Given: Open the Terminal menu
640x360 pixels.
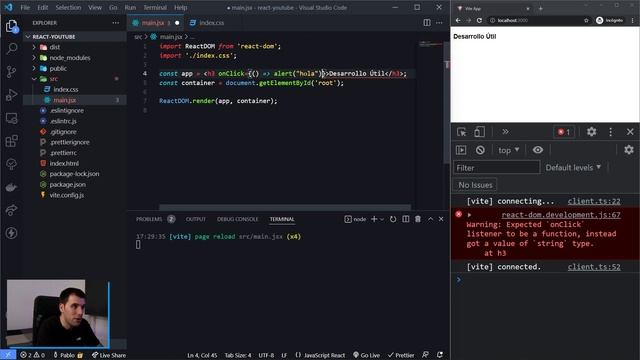Looking at the screenshot, I should point(155,7).
